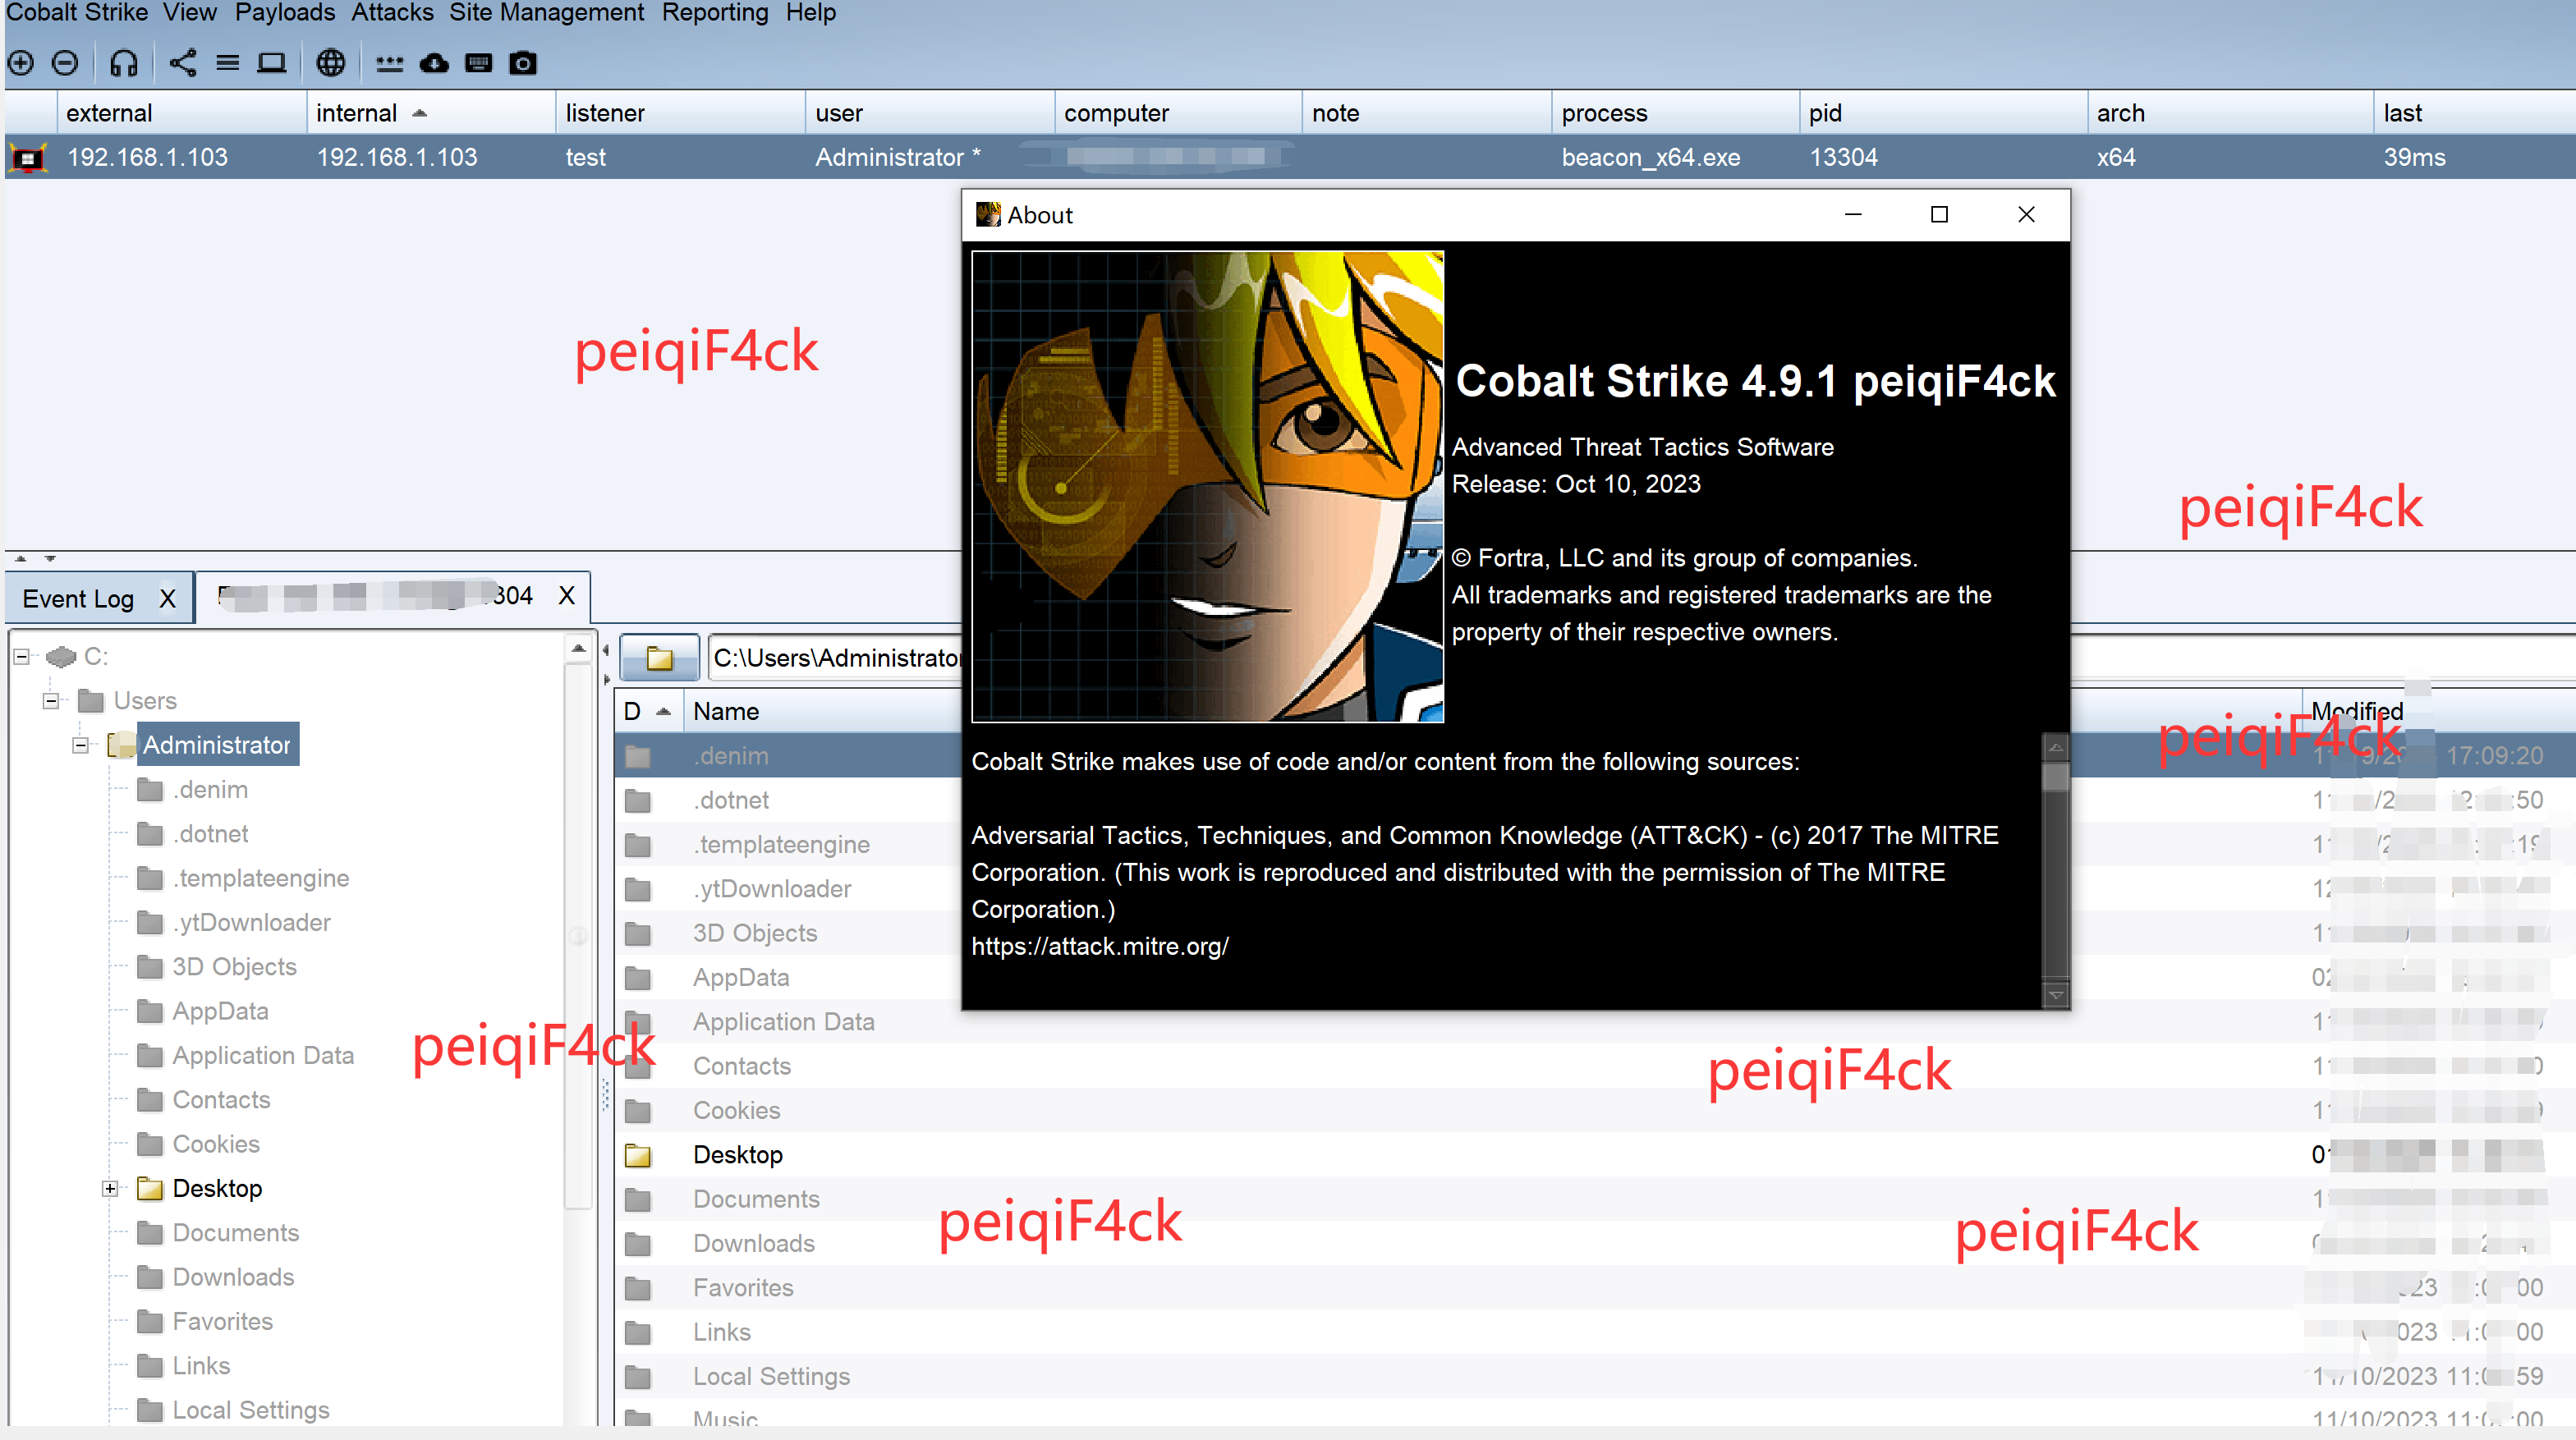This screenshot has width=2576, height=1440.
Task: Click the up arrow on session pane splitter
Action: coord(20,559)
